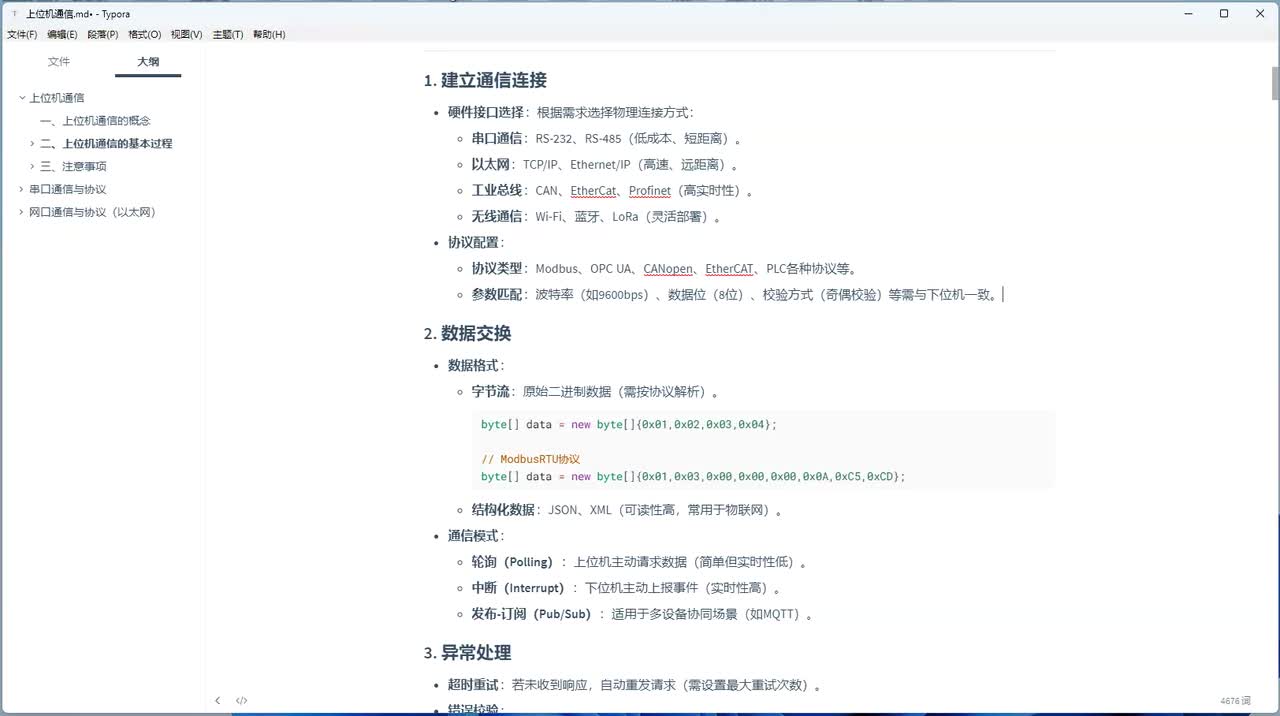Screen dimensions: 1280x716
Task: Open the 文件(F) menu
Action: coord(22,34)
